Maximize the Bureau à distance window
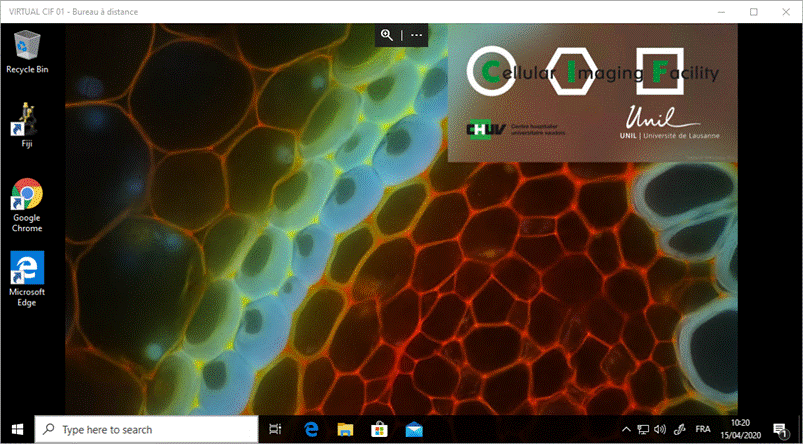Screen dimensions: 803x444 754,11
